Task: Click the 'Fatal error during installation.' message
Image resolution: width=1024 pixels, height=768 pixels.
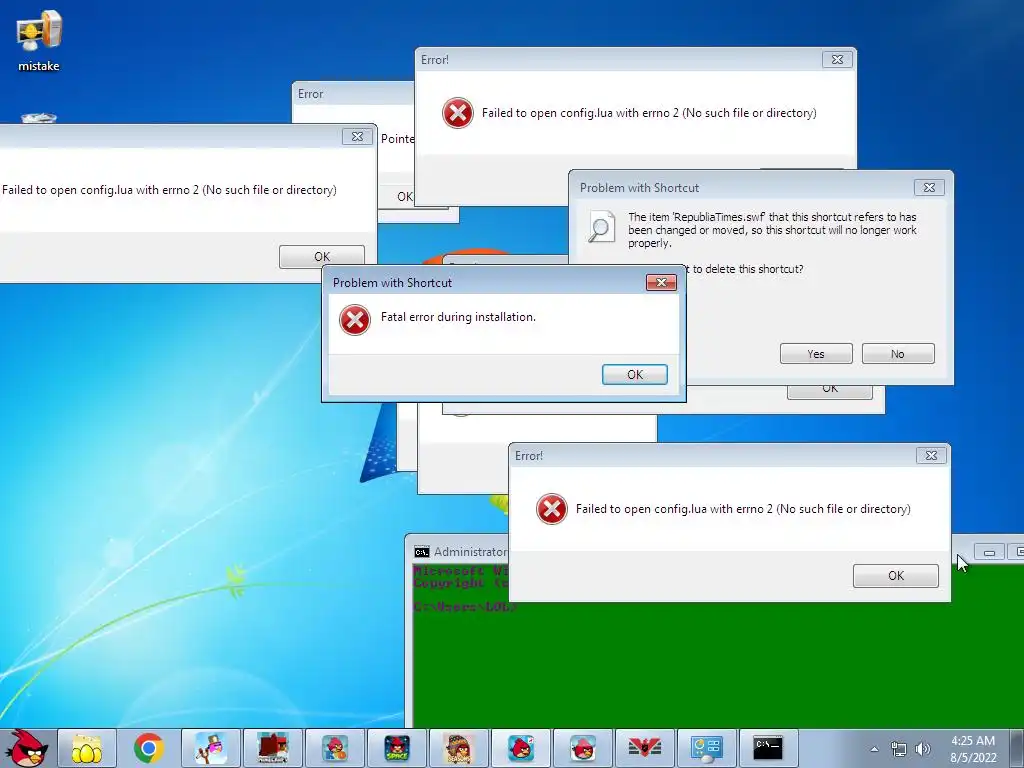Action: [458, 317]
